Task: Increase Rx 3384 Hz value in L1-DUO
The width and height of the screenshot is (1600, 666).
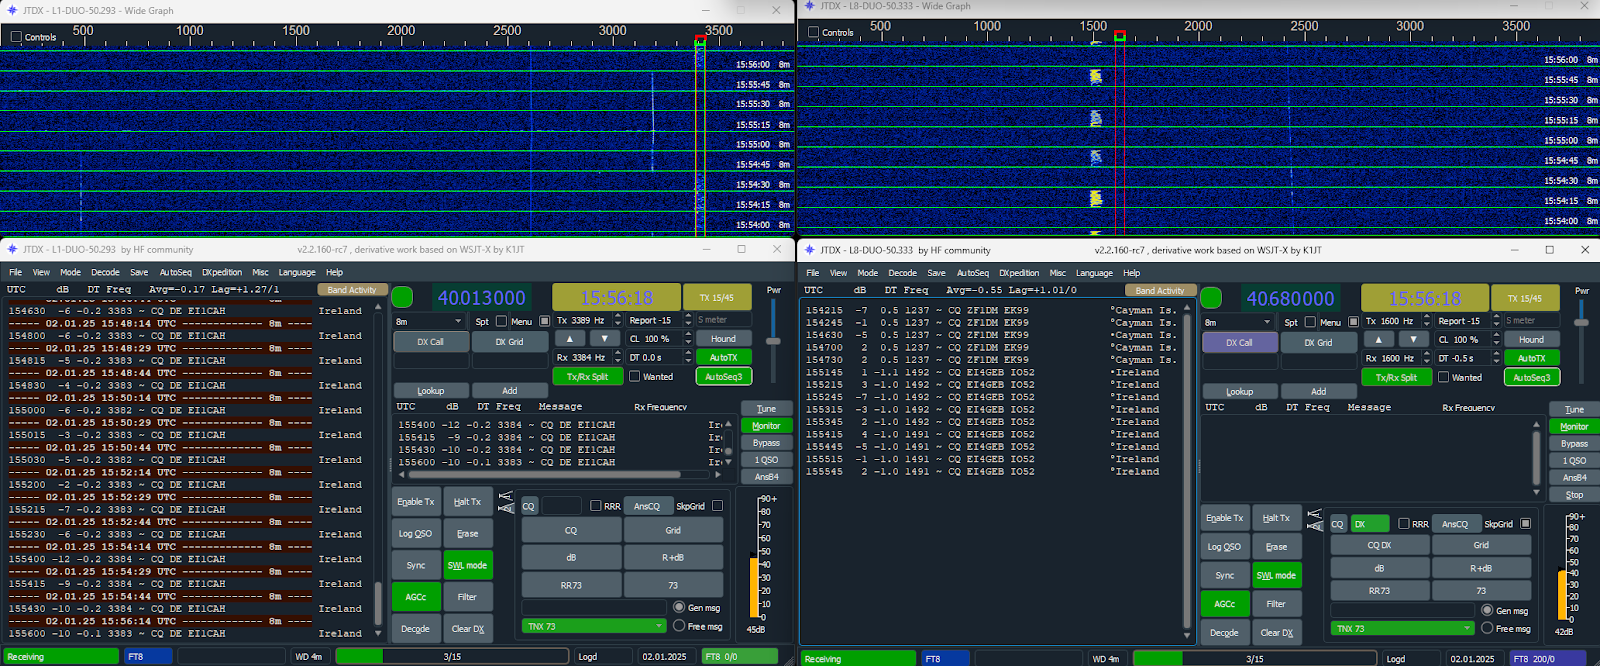Action: (x=618, y=353)
